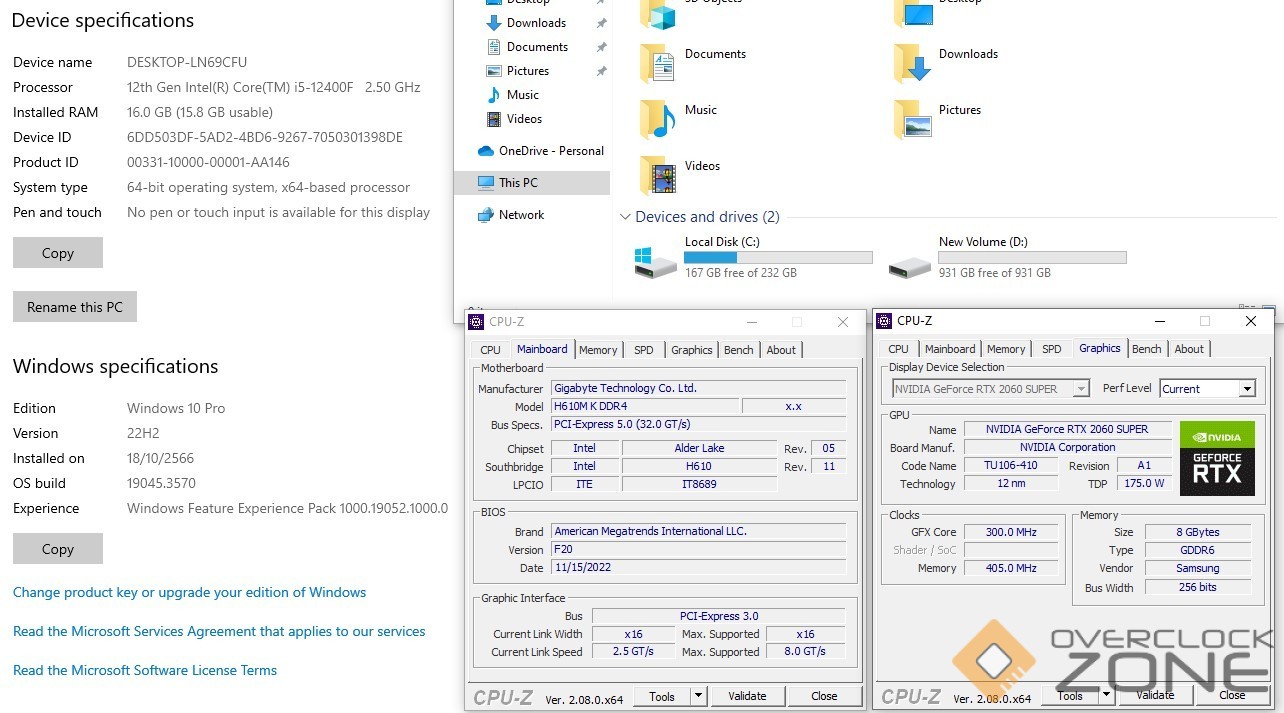Click Validate in Mainboard CPU-Z window
This screenshot has height=713, width=1284.
(747, 696)
